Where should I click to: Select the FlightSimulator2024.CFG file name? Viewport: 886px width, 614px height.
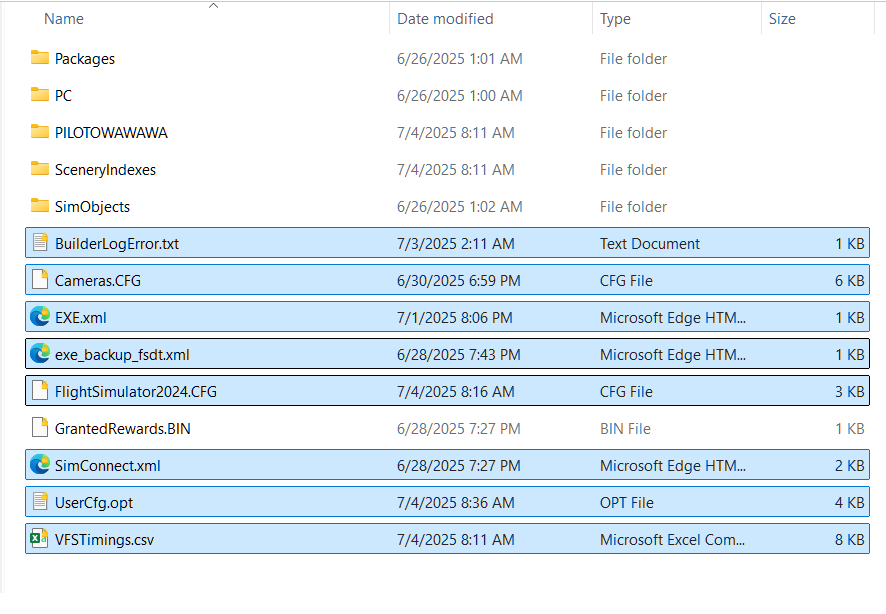tap(136, 391)
